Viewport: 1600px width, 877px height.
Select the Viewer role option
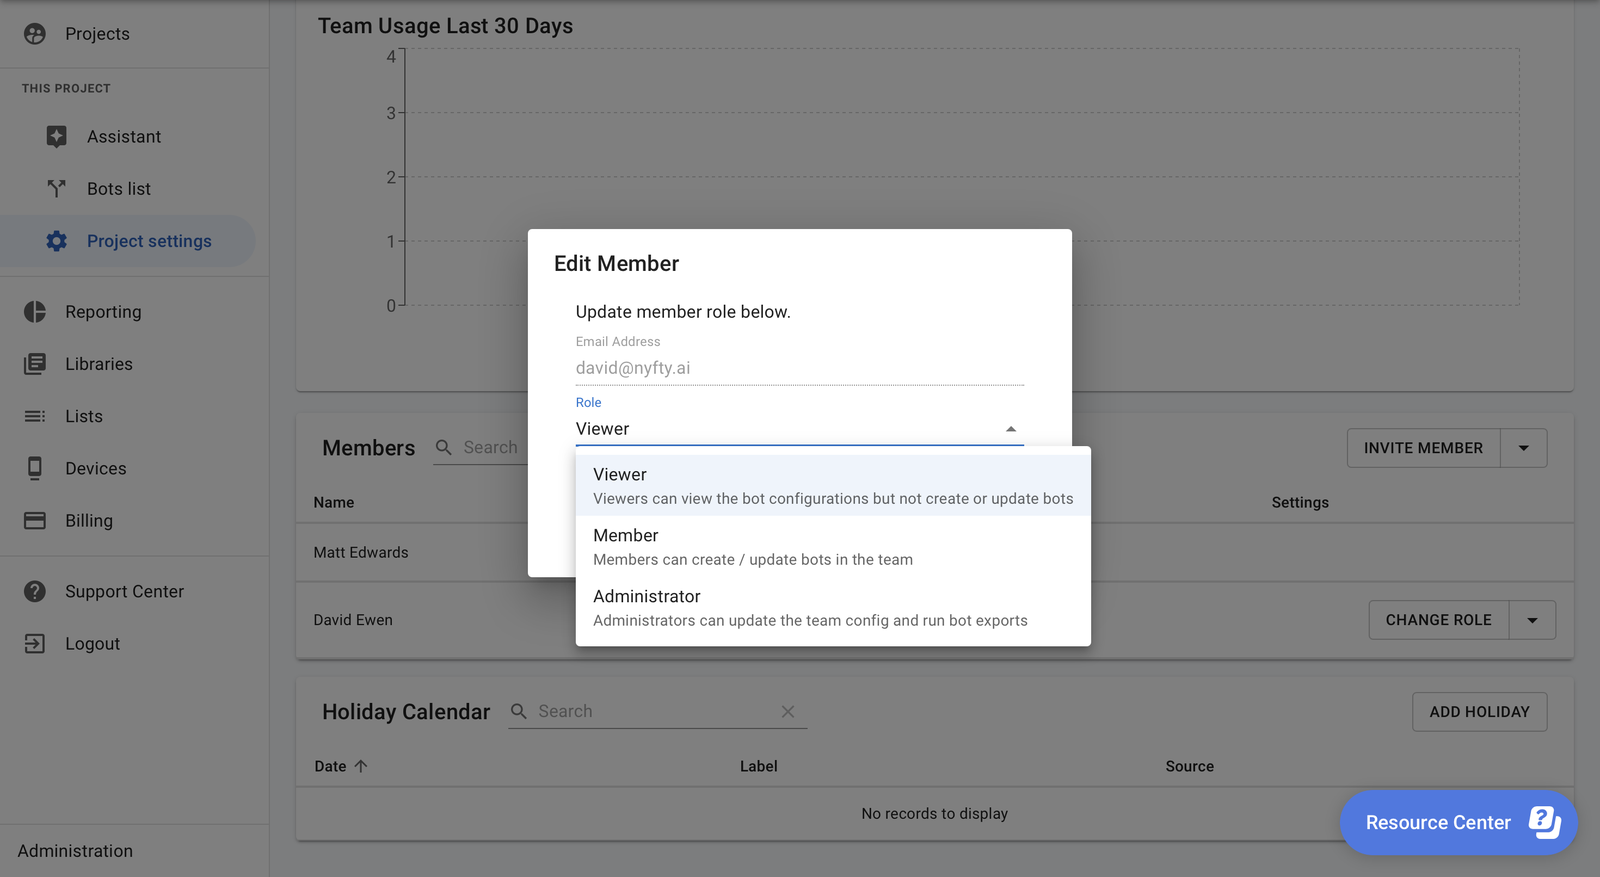pos(833,485)
